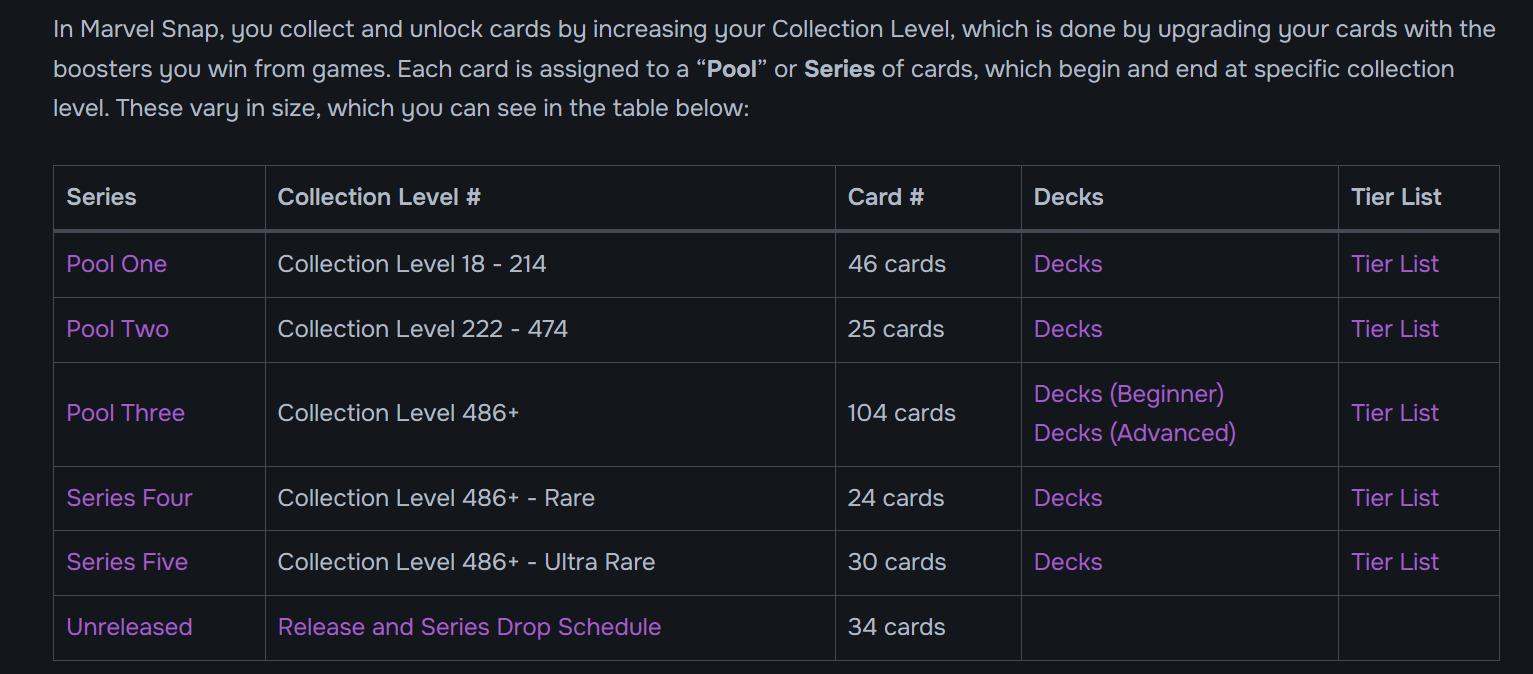Open the Series Five link
Image resolution: width=1533 pixels, height=674 pixels.
tap(127, 562)
